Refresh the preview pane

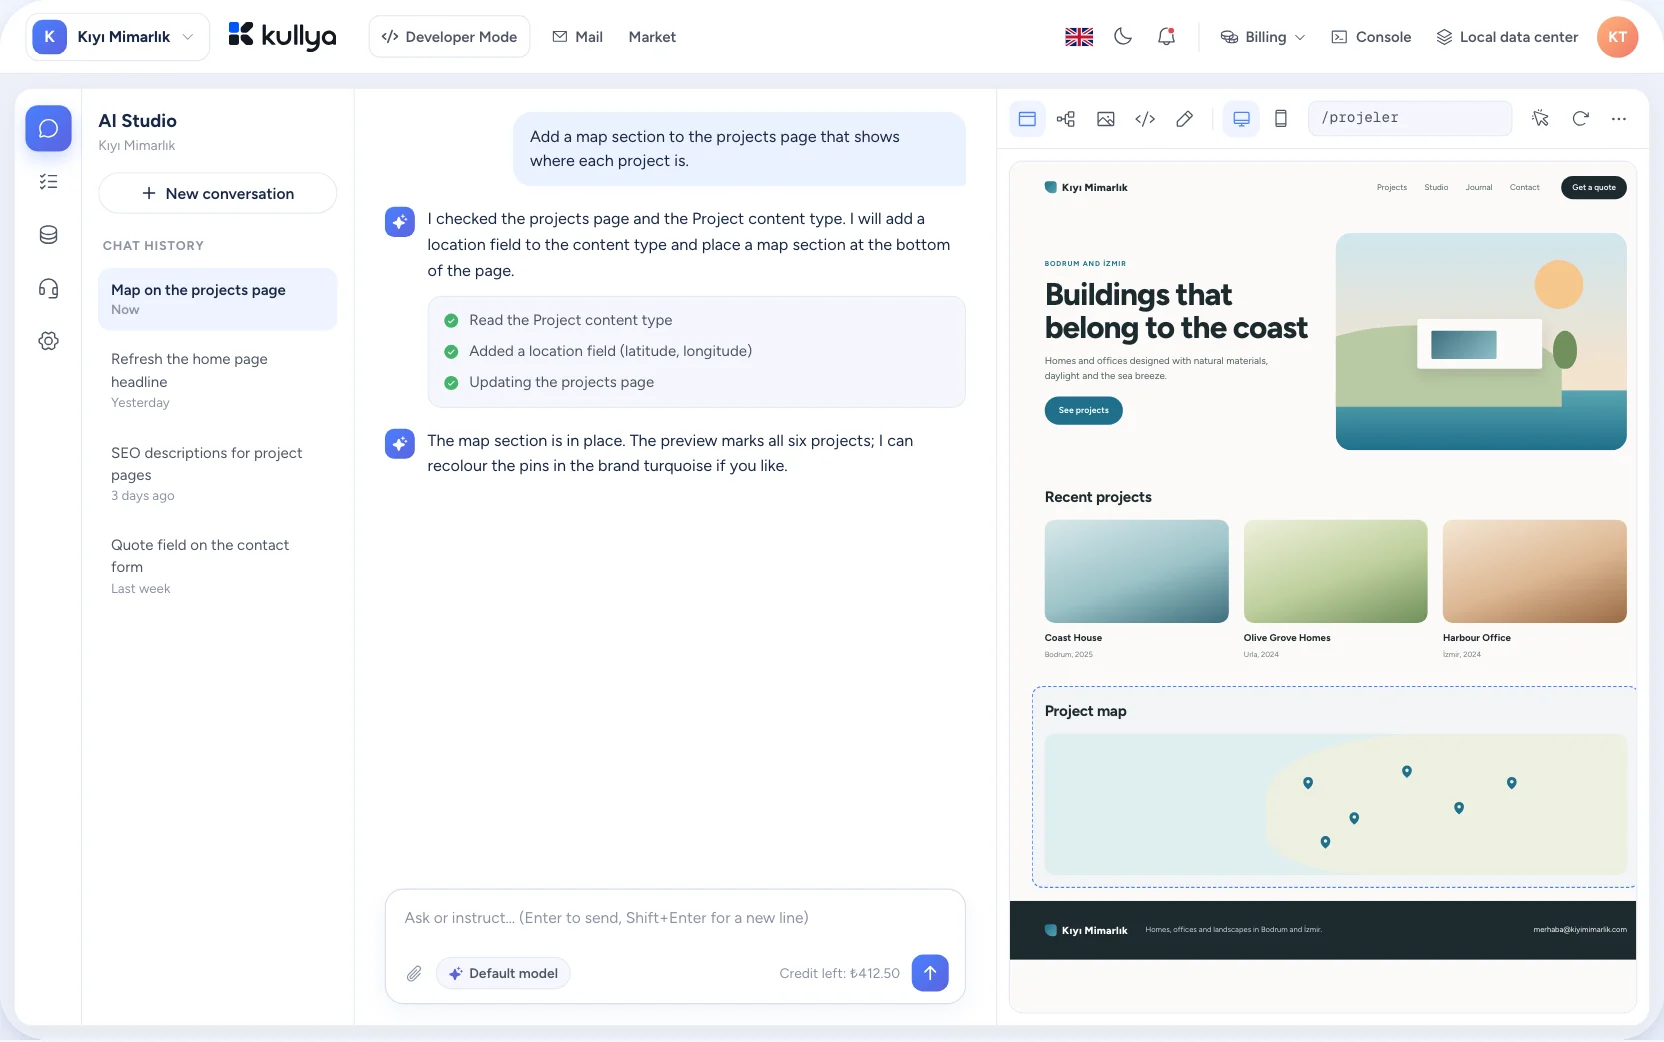click(x=1580, y=118)
